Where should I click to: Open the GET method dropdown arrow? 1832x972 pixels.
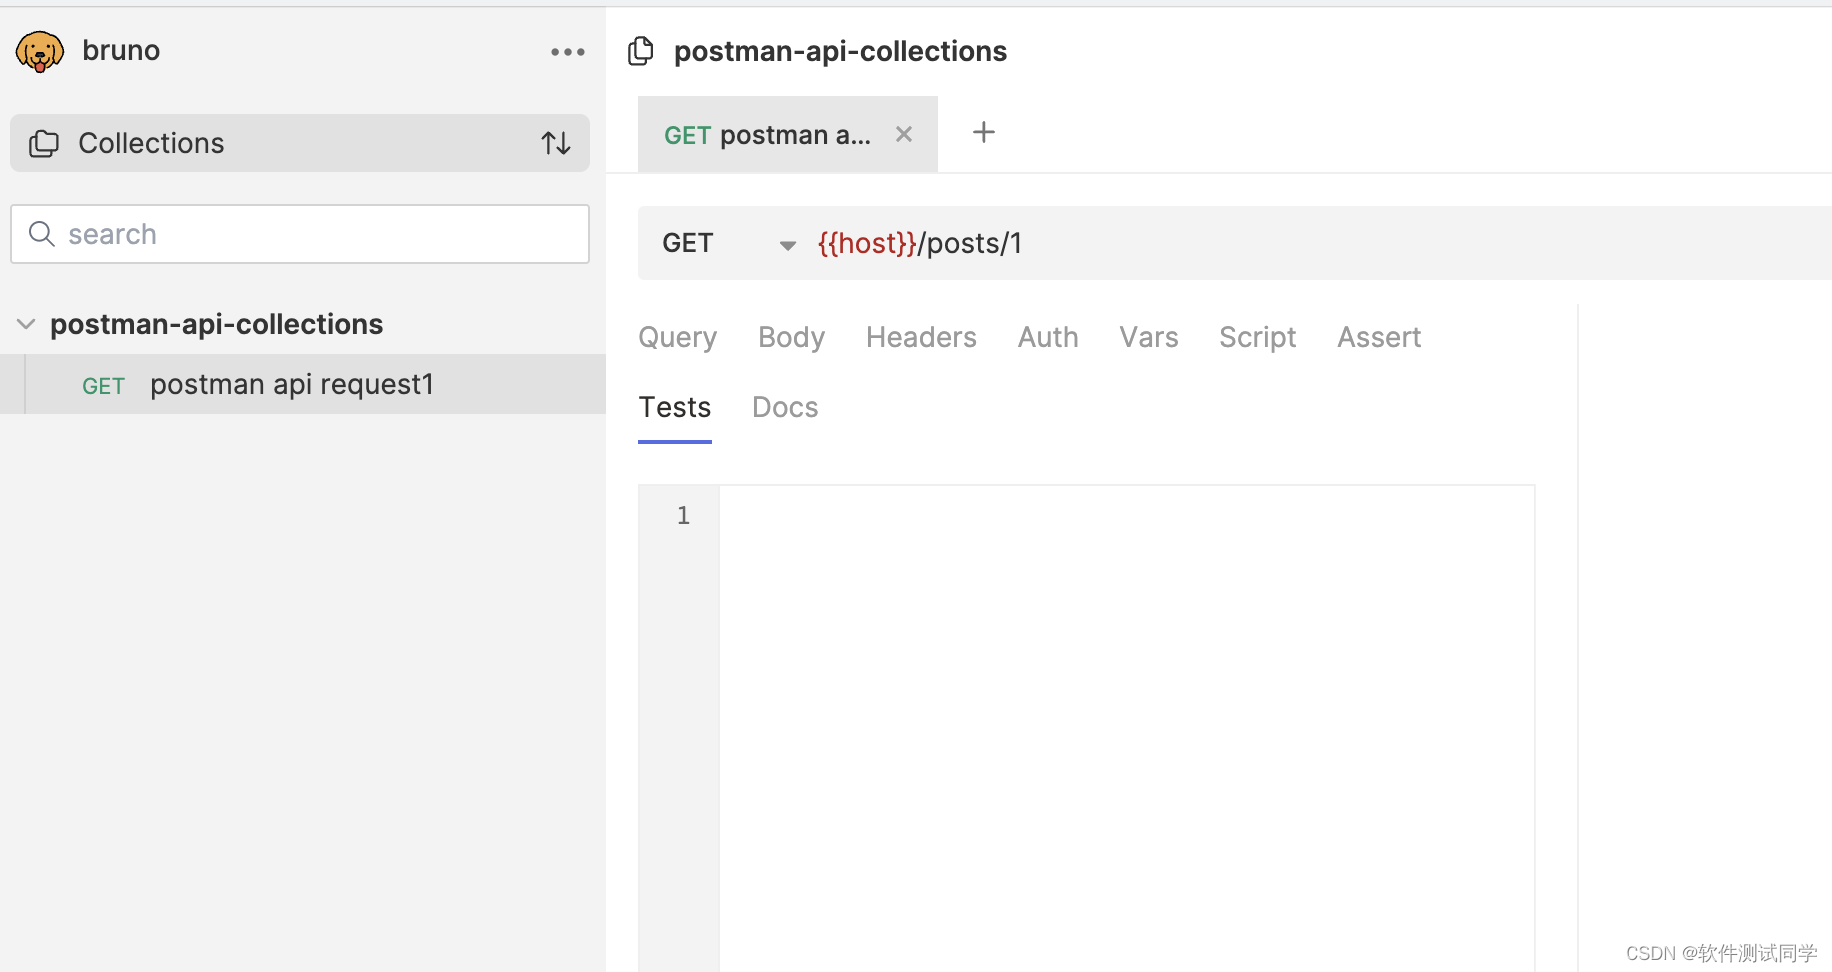click(787, 245)
